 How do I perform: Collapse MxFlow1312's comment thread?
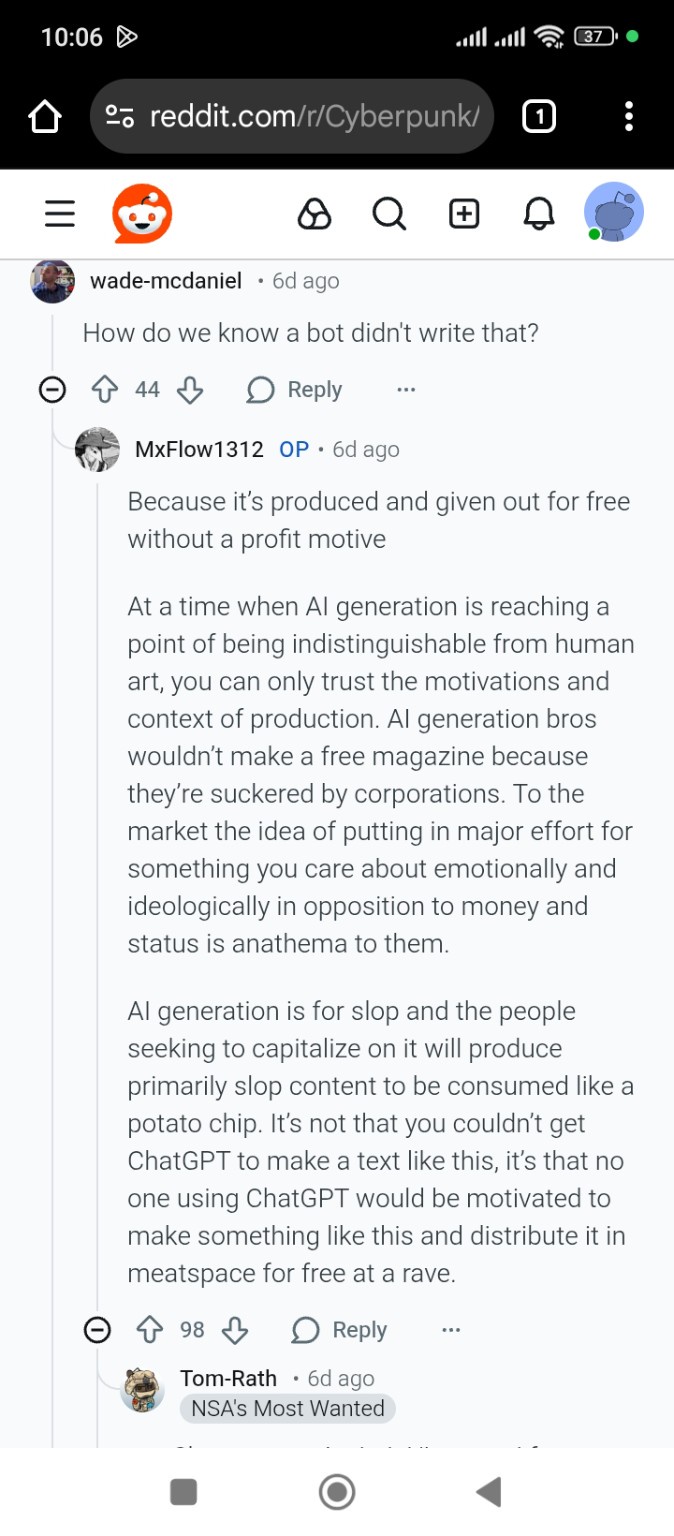97,1330
